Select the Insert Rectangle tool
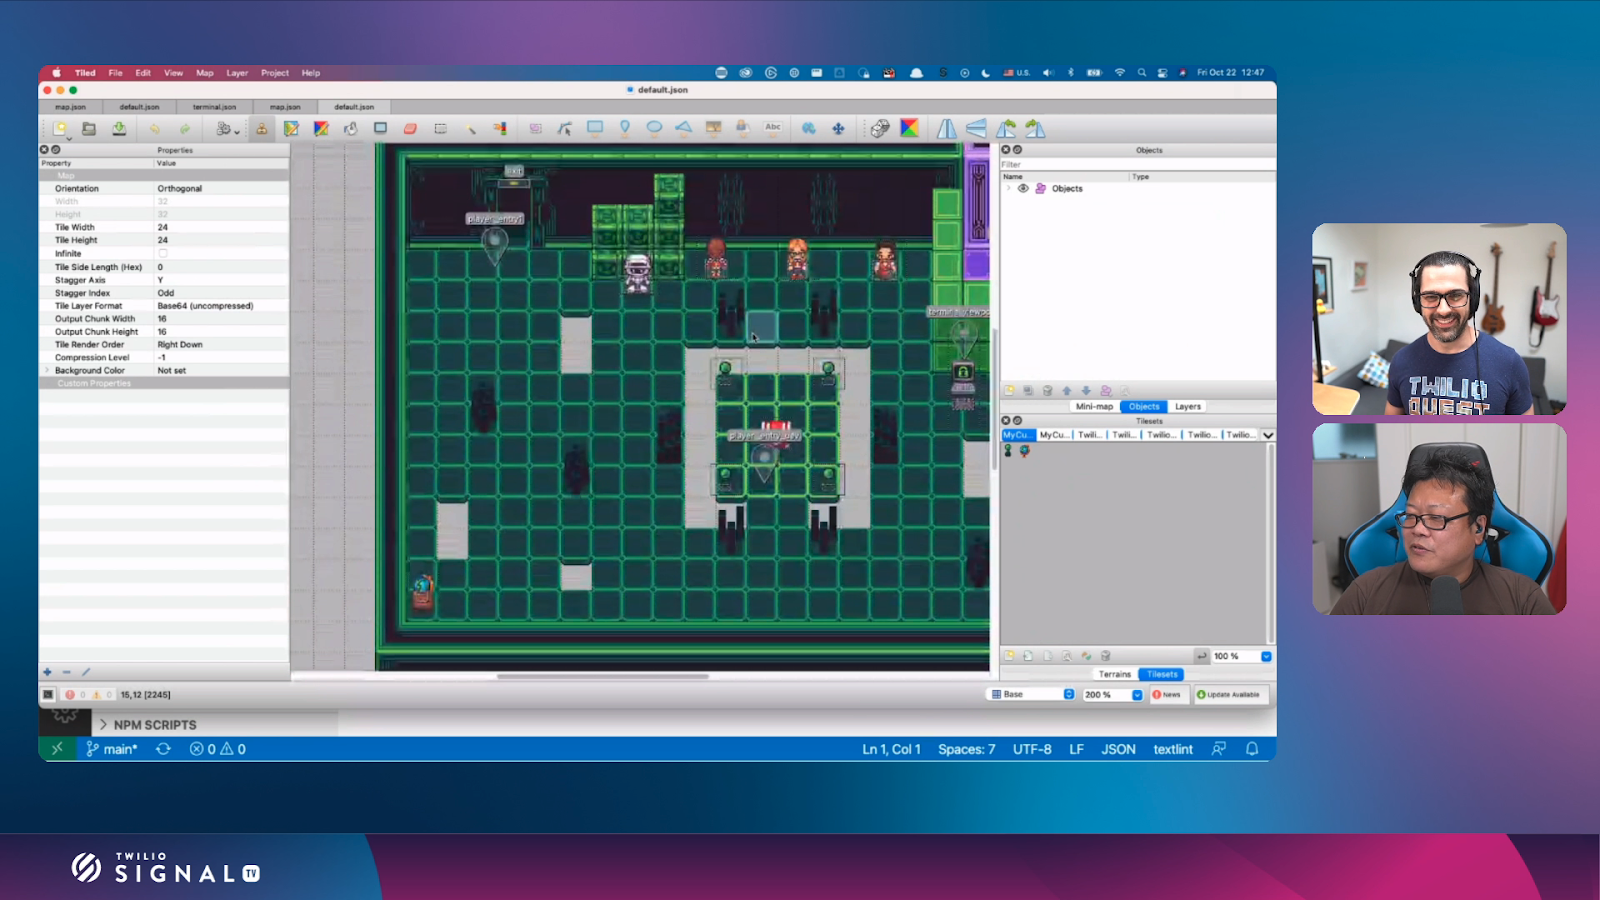 coord(595,128)
